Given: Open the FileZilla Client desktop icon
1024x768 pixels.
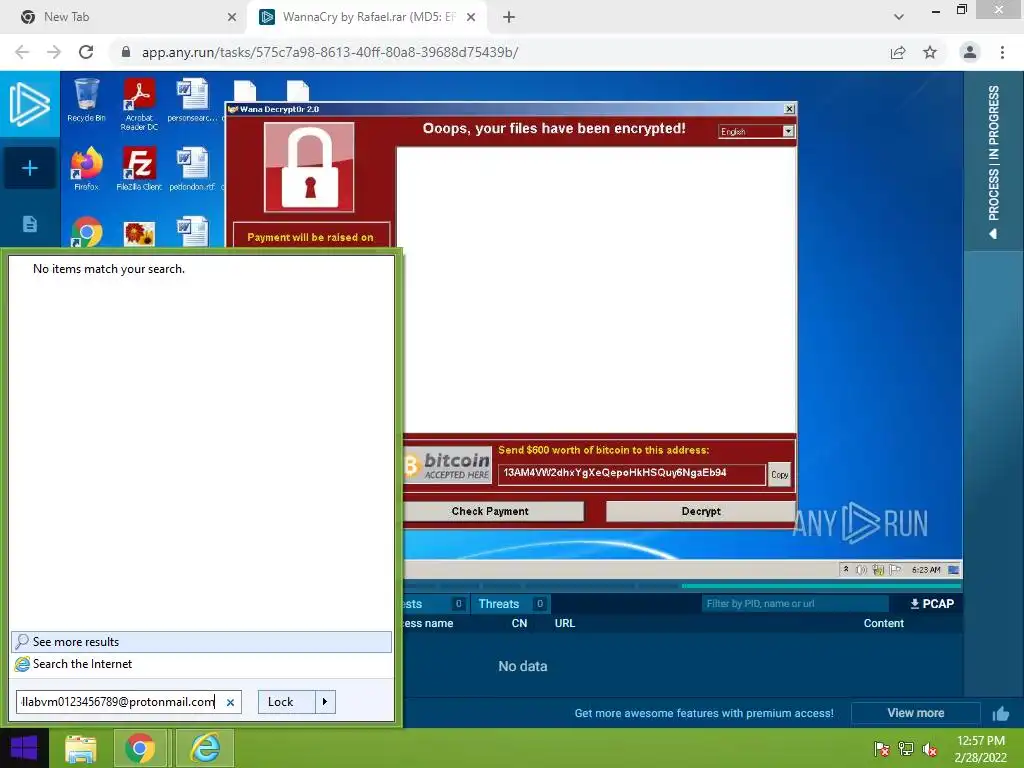Looking at the screenshot, I should [139, 168].
